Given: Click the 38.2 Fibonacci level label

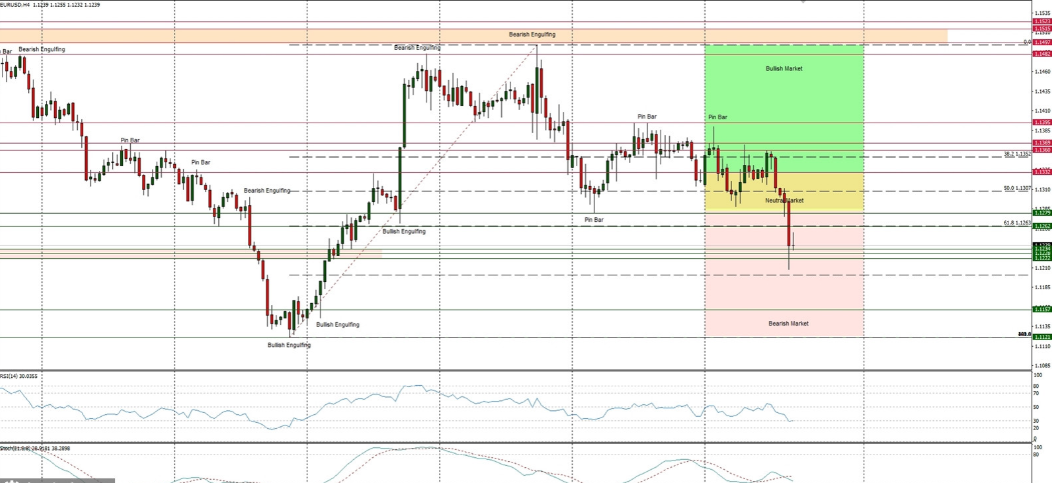Looking at the screenshot, I should coord(1017,154).
